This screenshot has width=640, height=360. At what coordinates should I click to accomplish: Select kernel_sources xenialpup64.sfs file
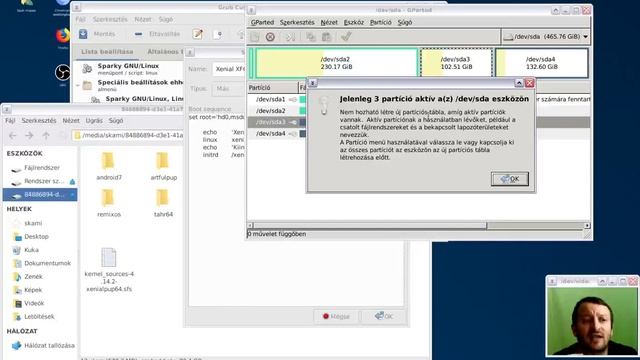(109, 269)
